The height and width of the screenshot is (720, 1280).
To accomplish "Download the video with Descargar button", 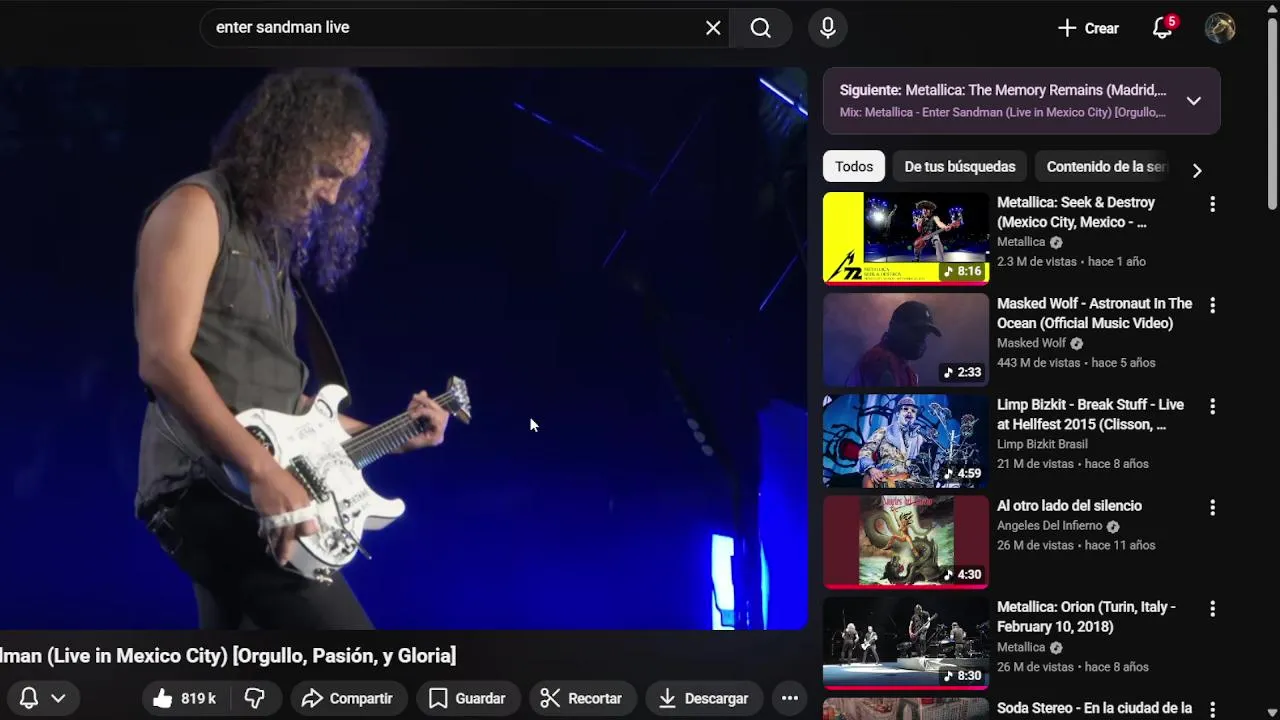I will click(x=703, y=698).
